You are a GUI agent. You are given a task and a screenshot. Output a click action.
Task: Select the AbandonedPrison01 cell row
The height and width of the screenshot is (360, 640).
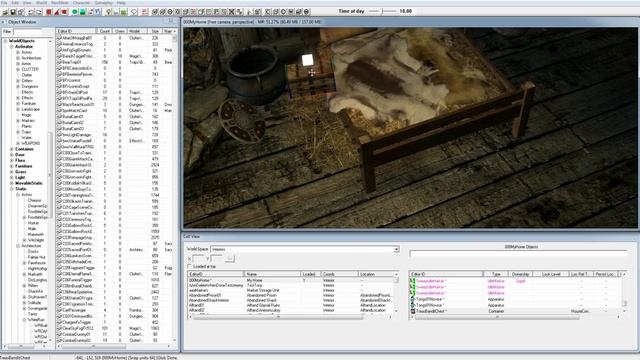tap(291, 295)
